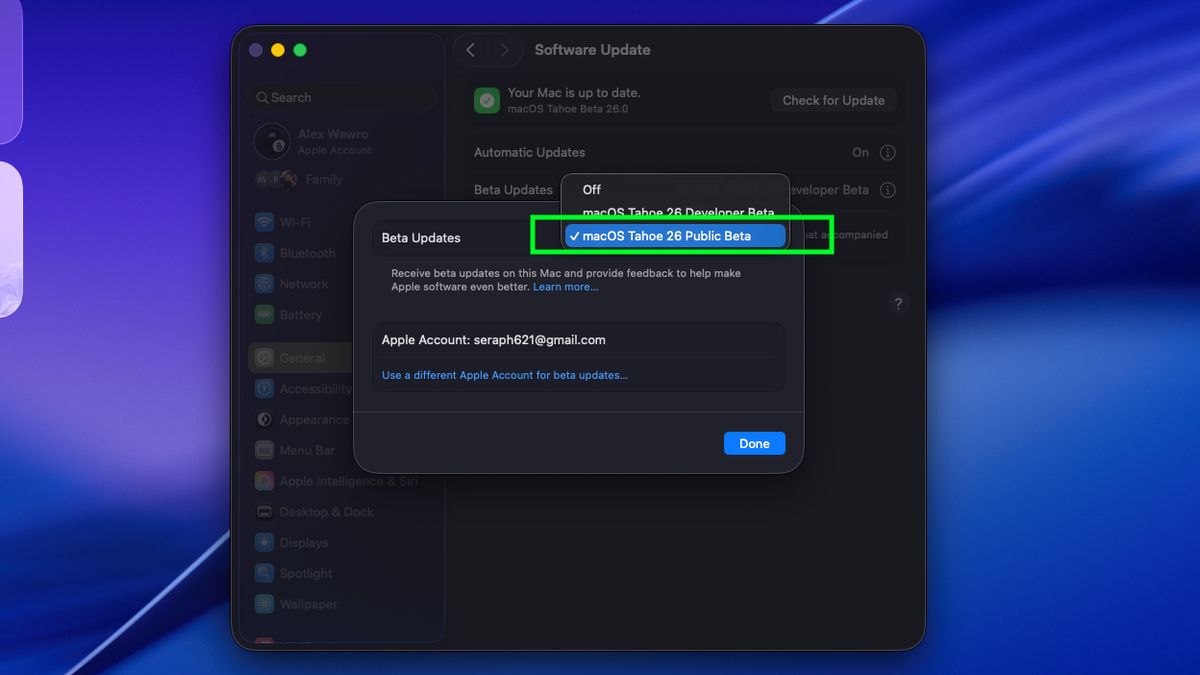Open the Spotlight sidebar icon

[264, 574]
